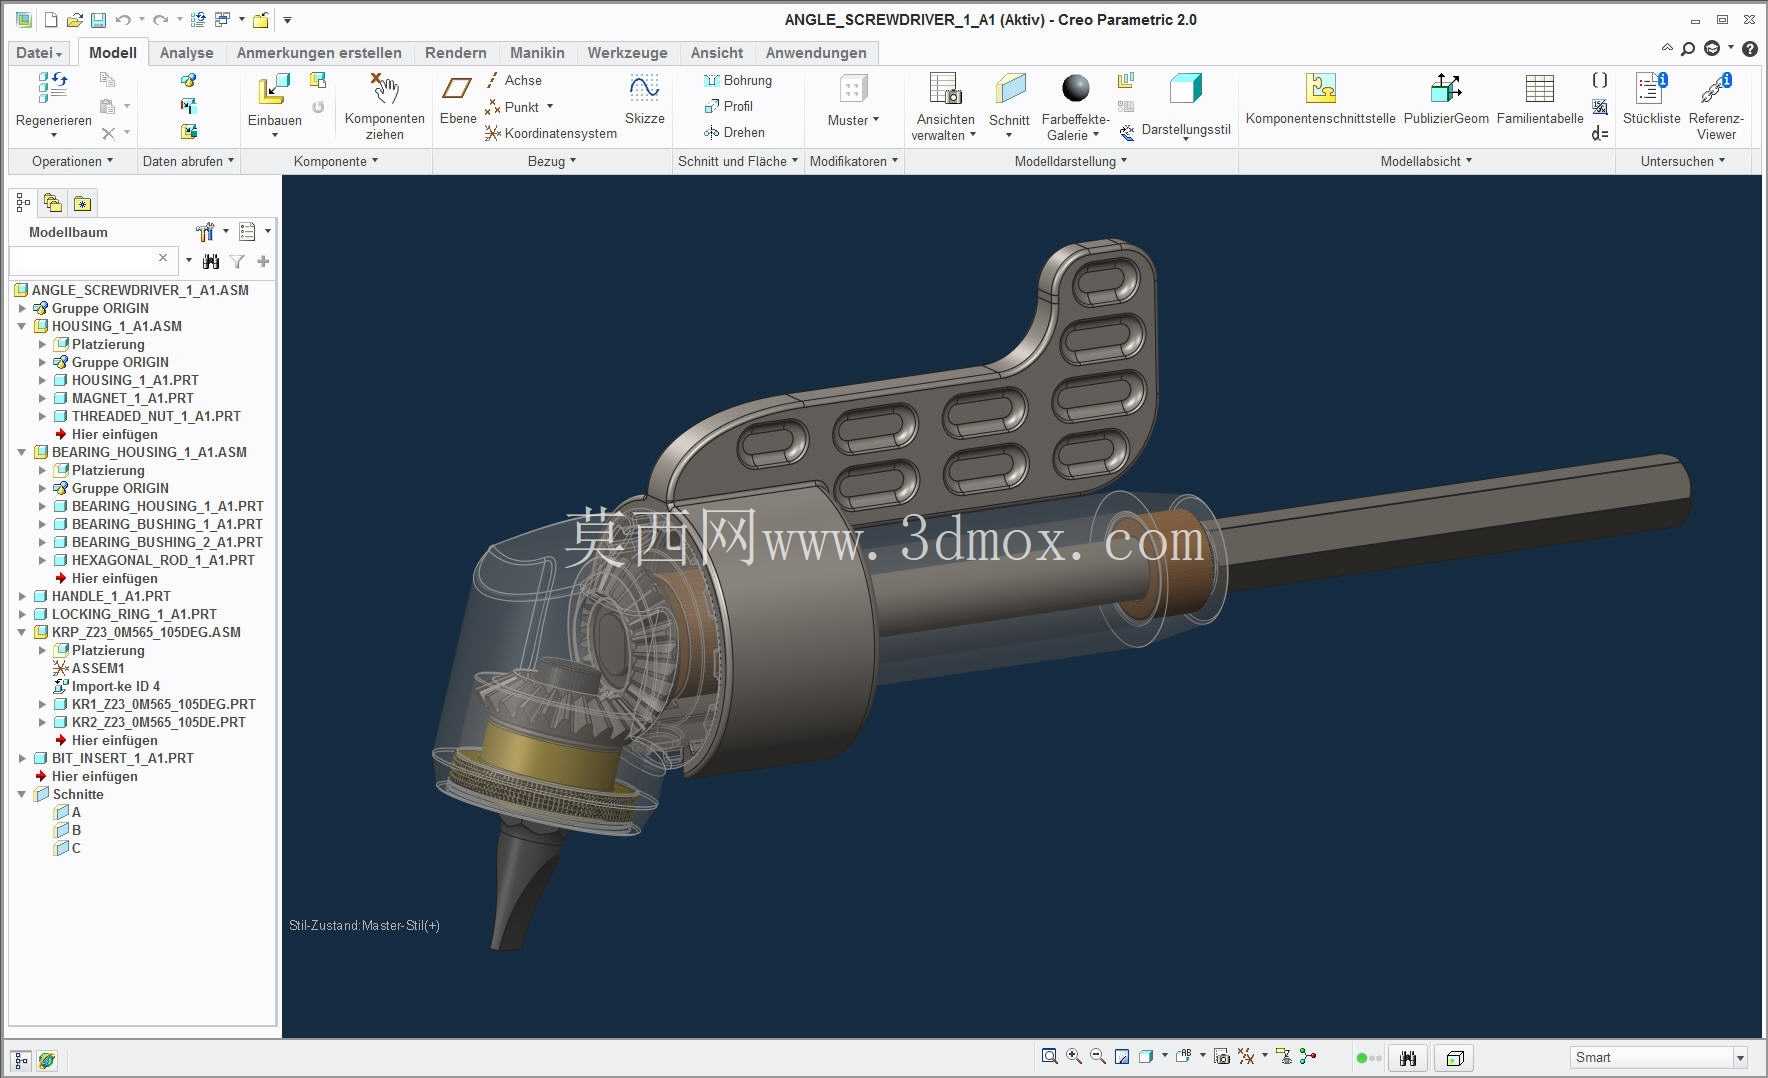Viewport: 1768px width, 1078px height.
Task: Switch to the Ansicht tab
Action: pos(716,53)
